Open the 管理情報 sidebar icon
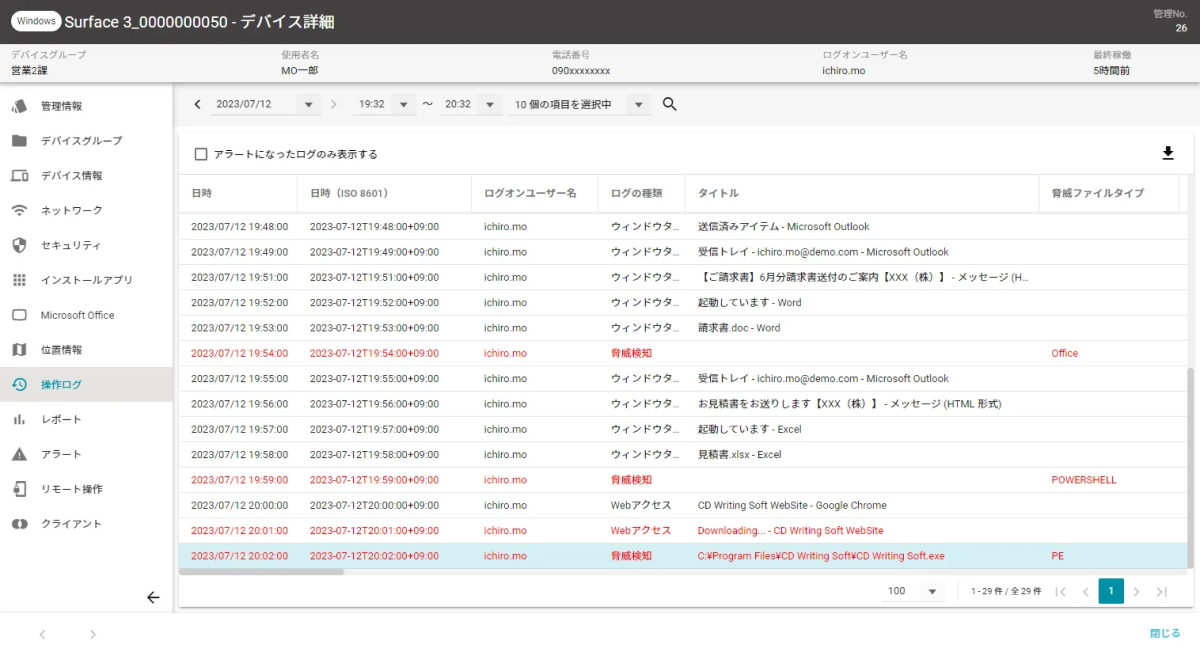The width and height of the screenshot is (1200, 650). pyautogui.click(x=19, y=106)
